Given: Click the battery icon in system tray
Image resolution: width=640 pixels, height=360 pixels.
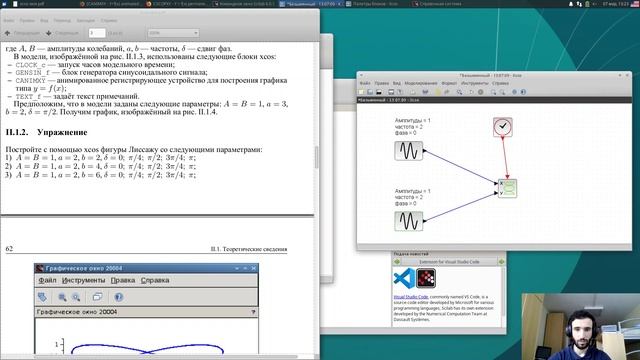Looking at the screenshot, I should point(587,4).
